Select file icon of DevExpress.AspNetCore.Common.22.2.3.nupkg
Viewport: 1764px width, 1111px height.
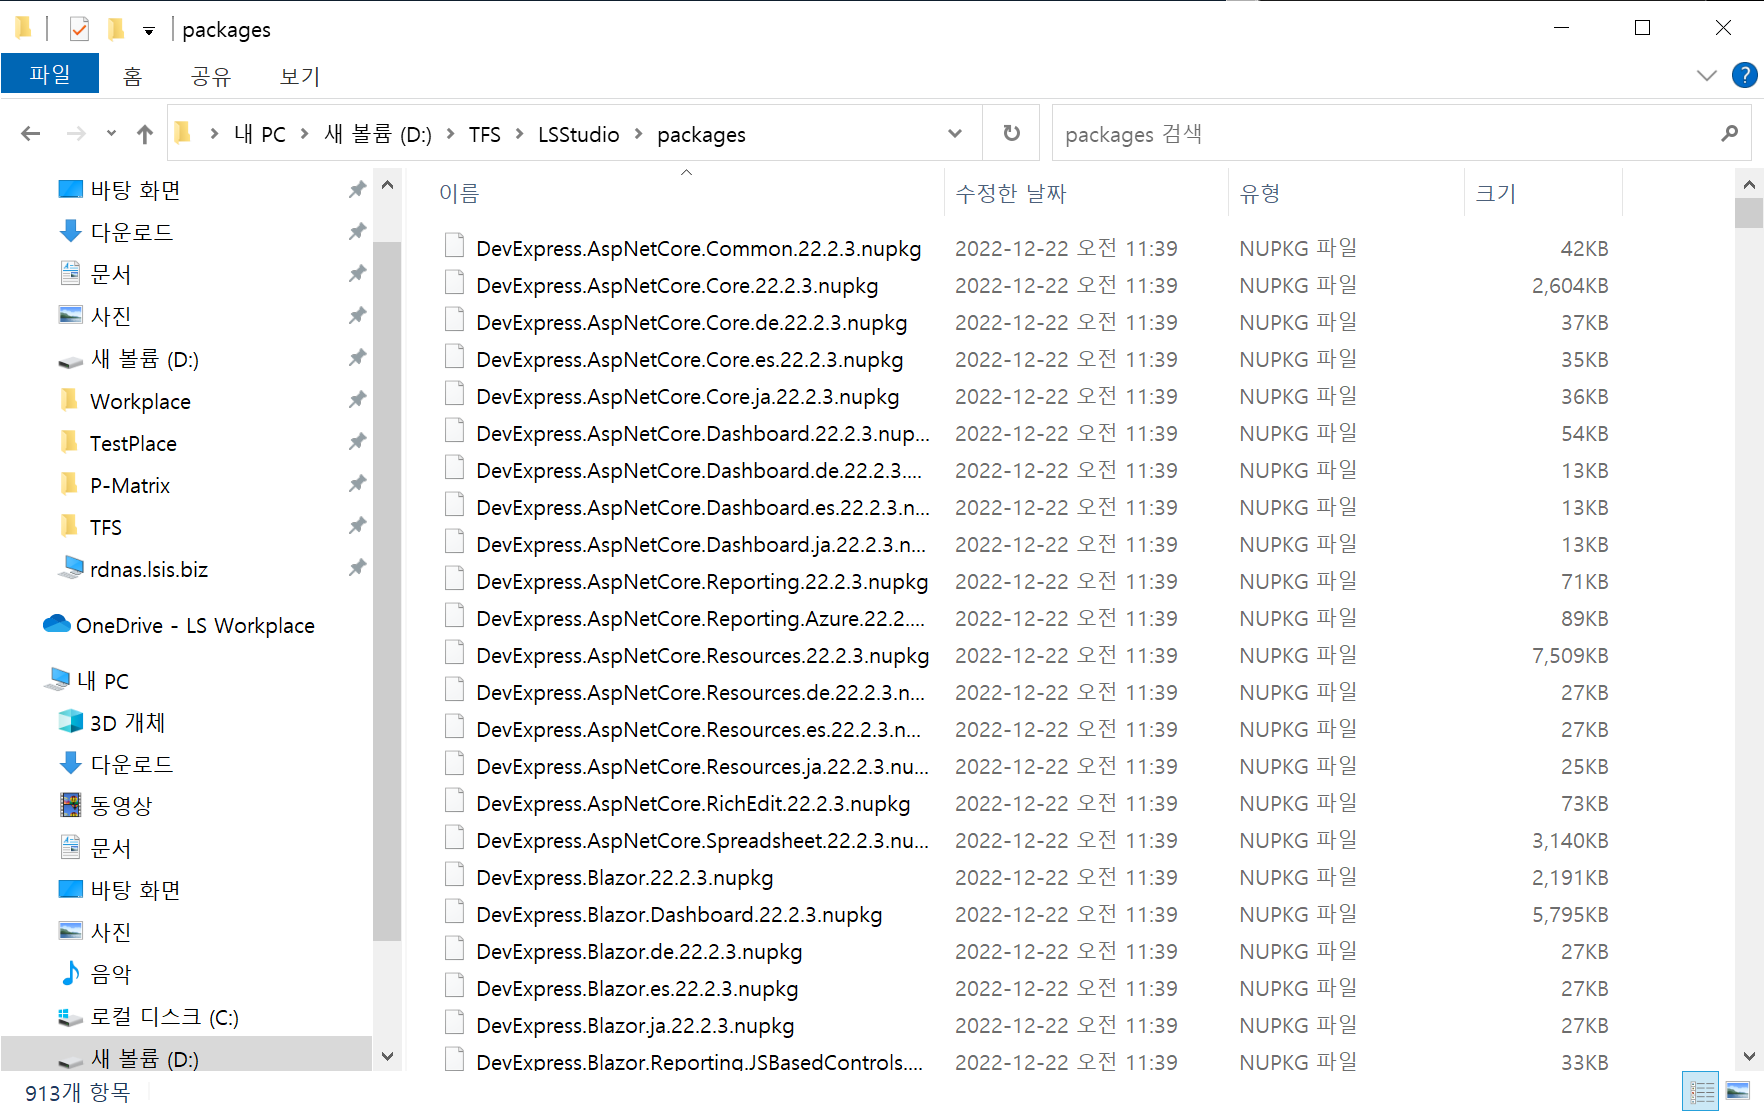pos(454,246)
